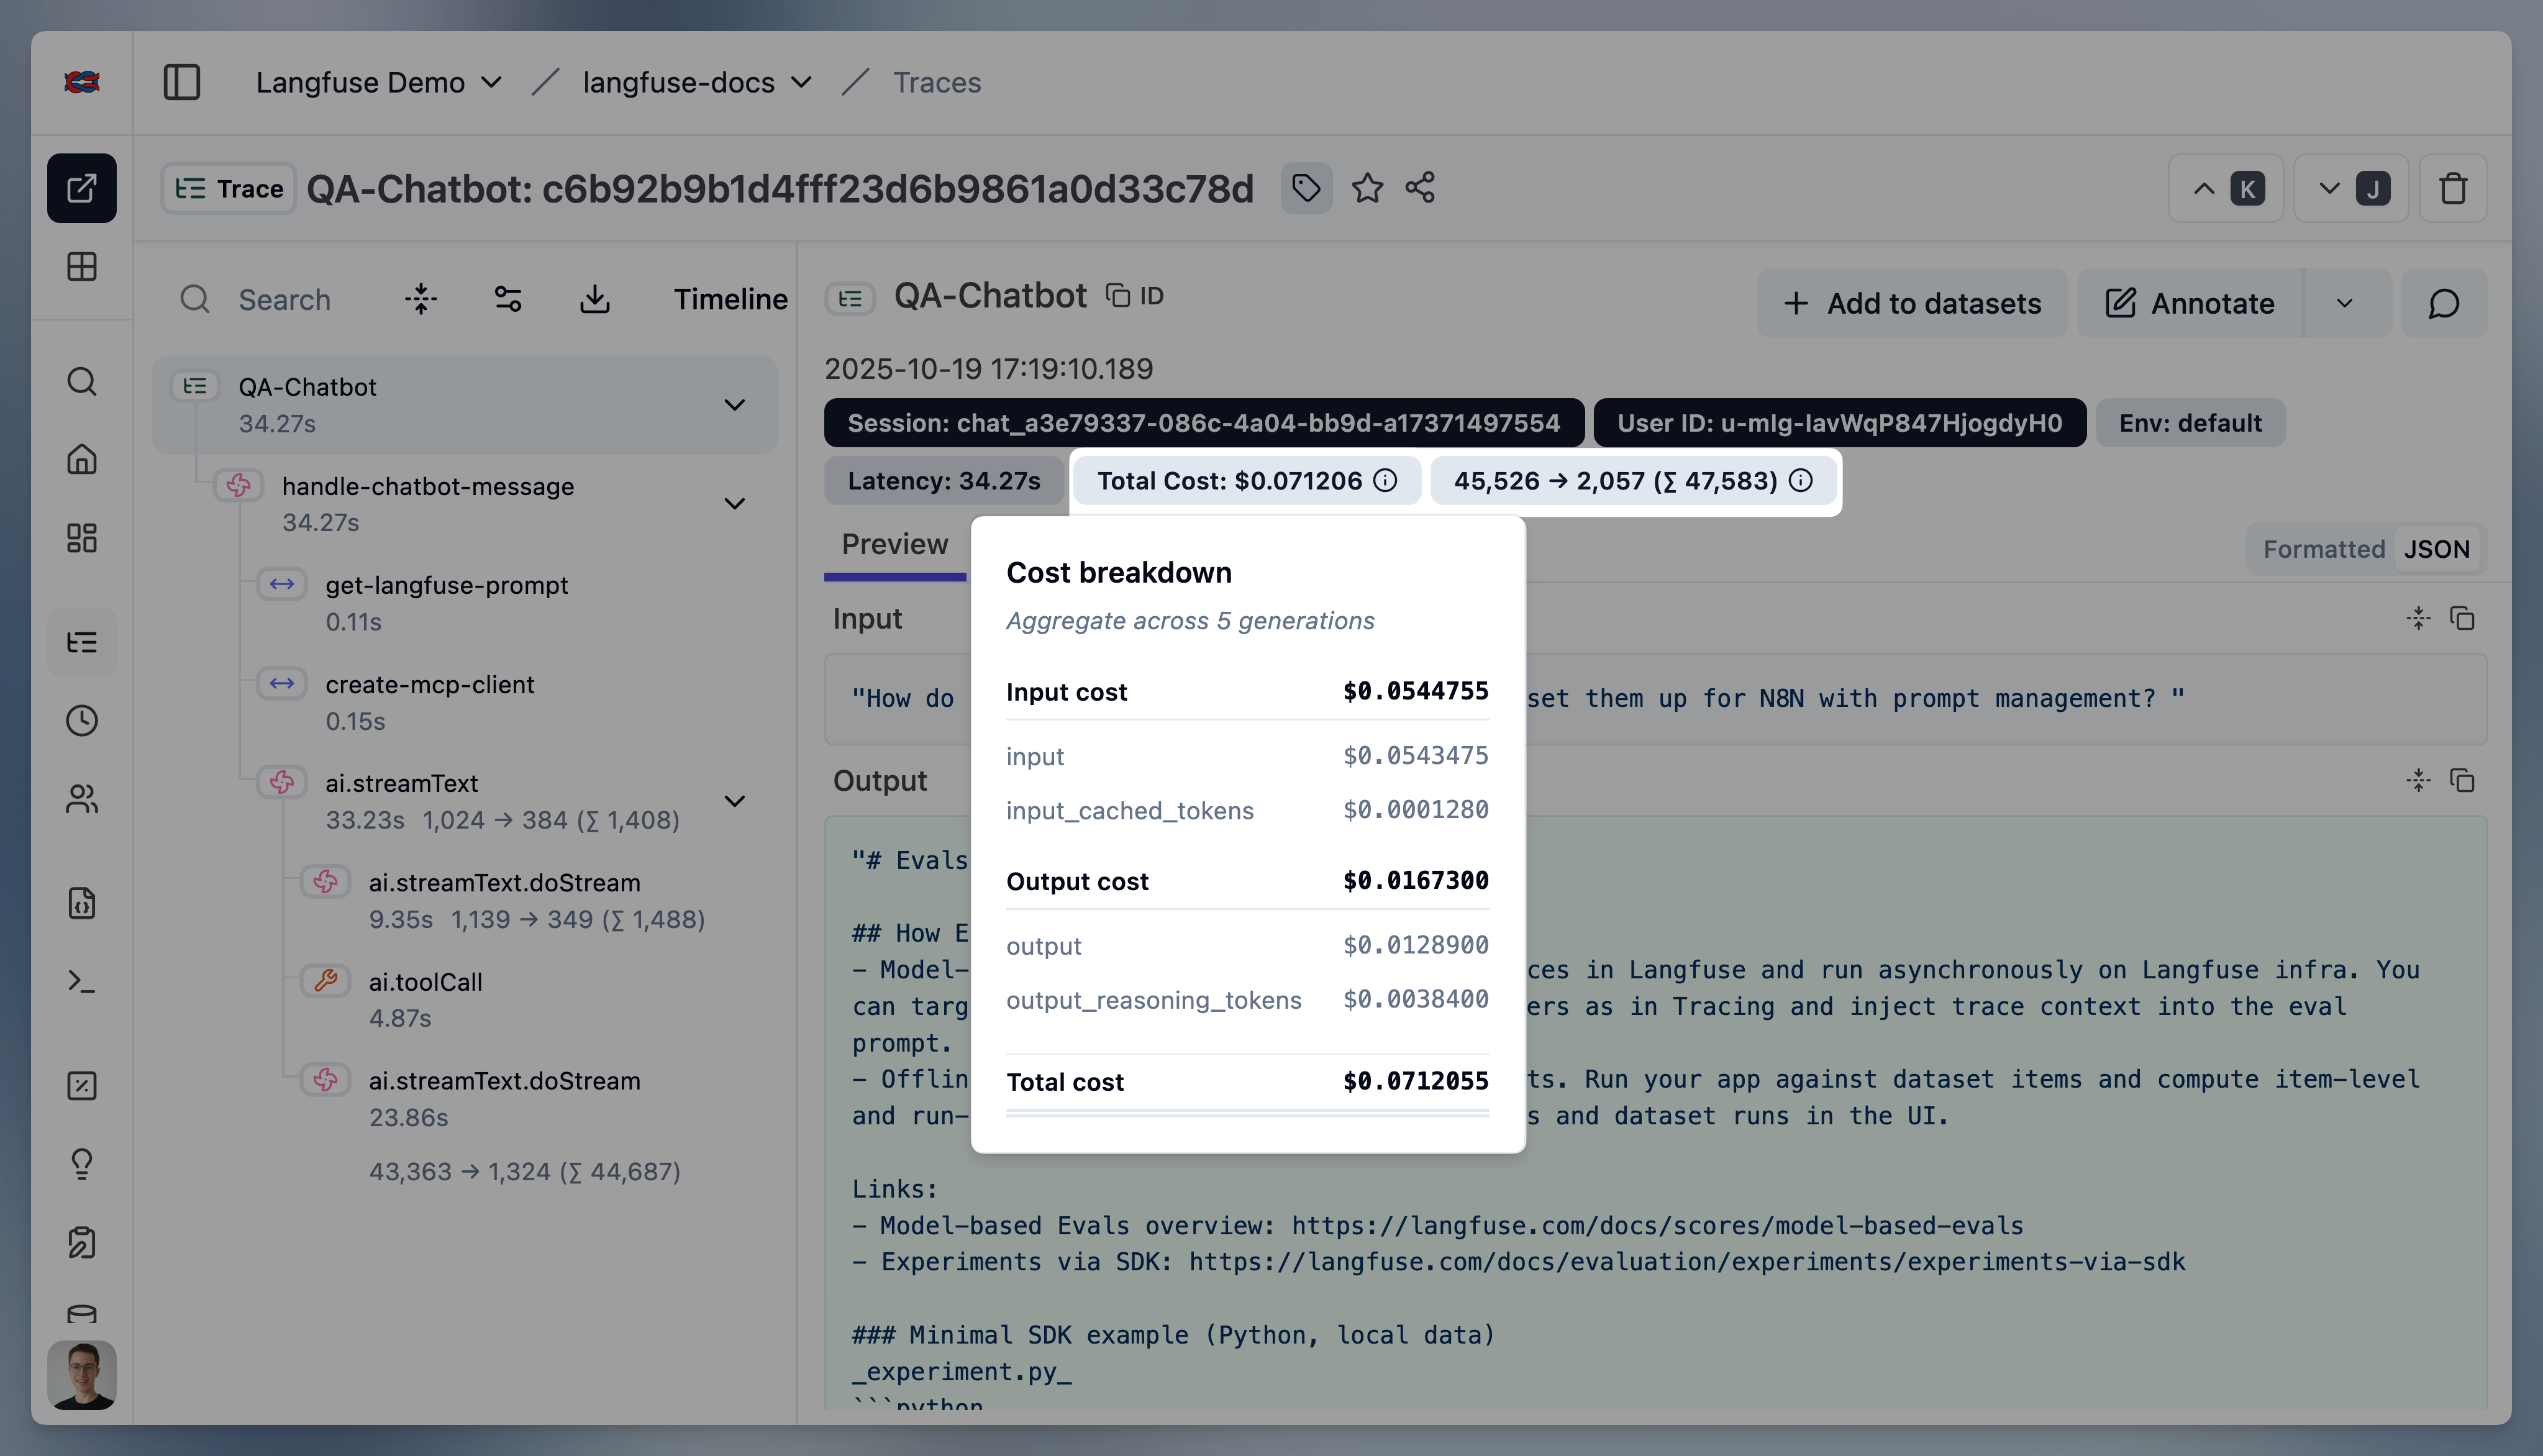
Task: Select the Preview tab
Action: click(894, 544)
